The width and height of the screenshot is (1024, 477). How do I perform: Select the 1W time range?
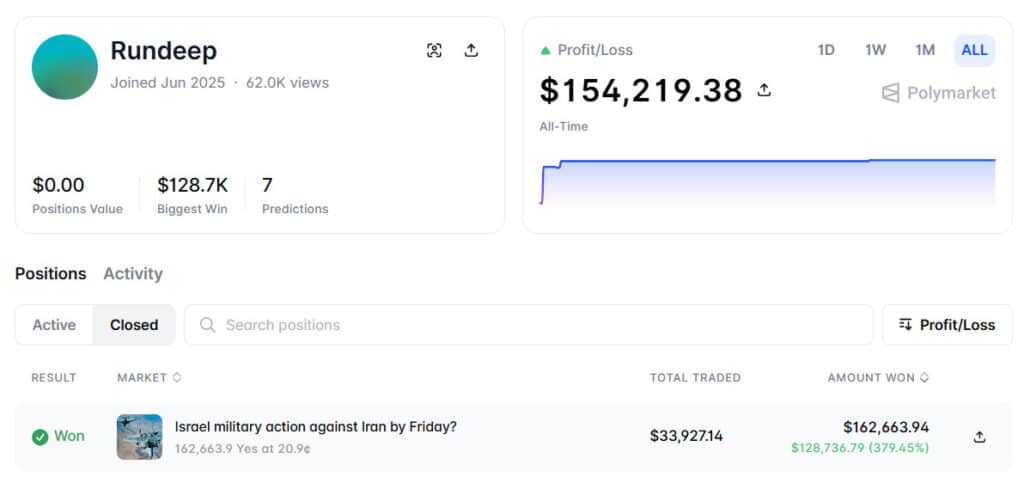pyautogui.click(x=875, y=50)
